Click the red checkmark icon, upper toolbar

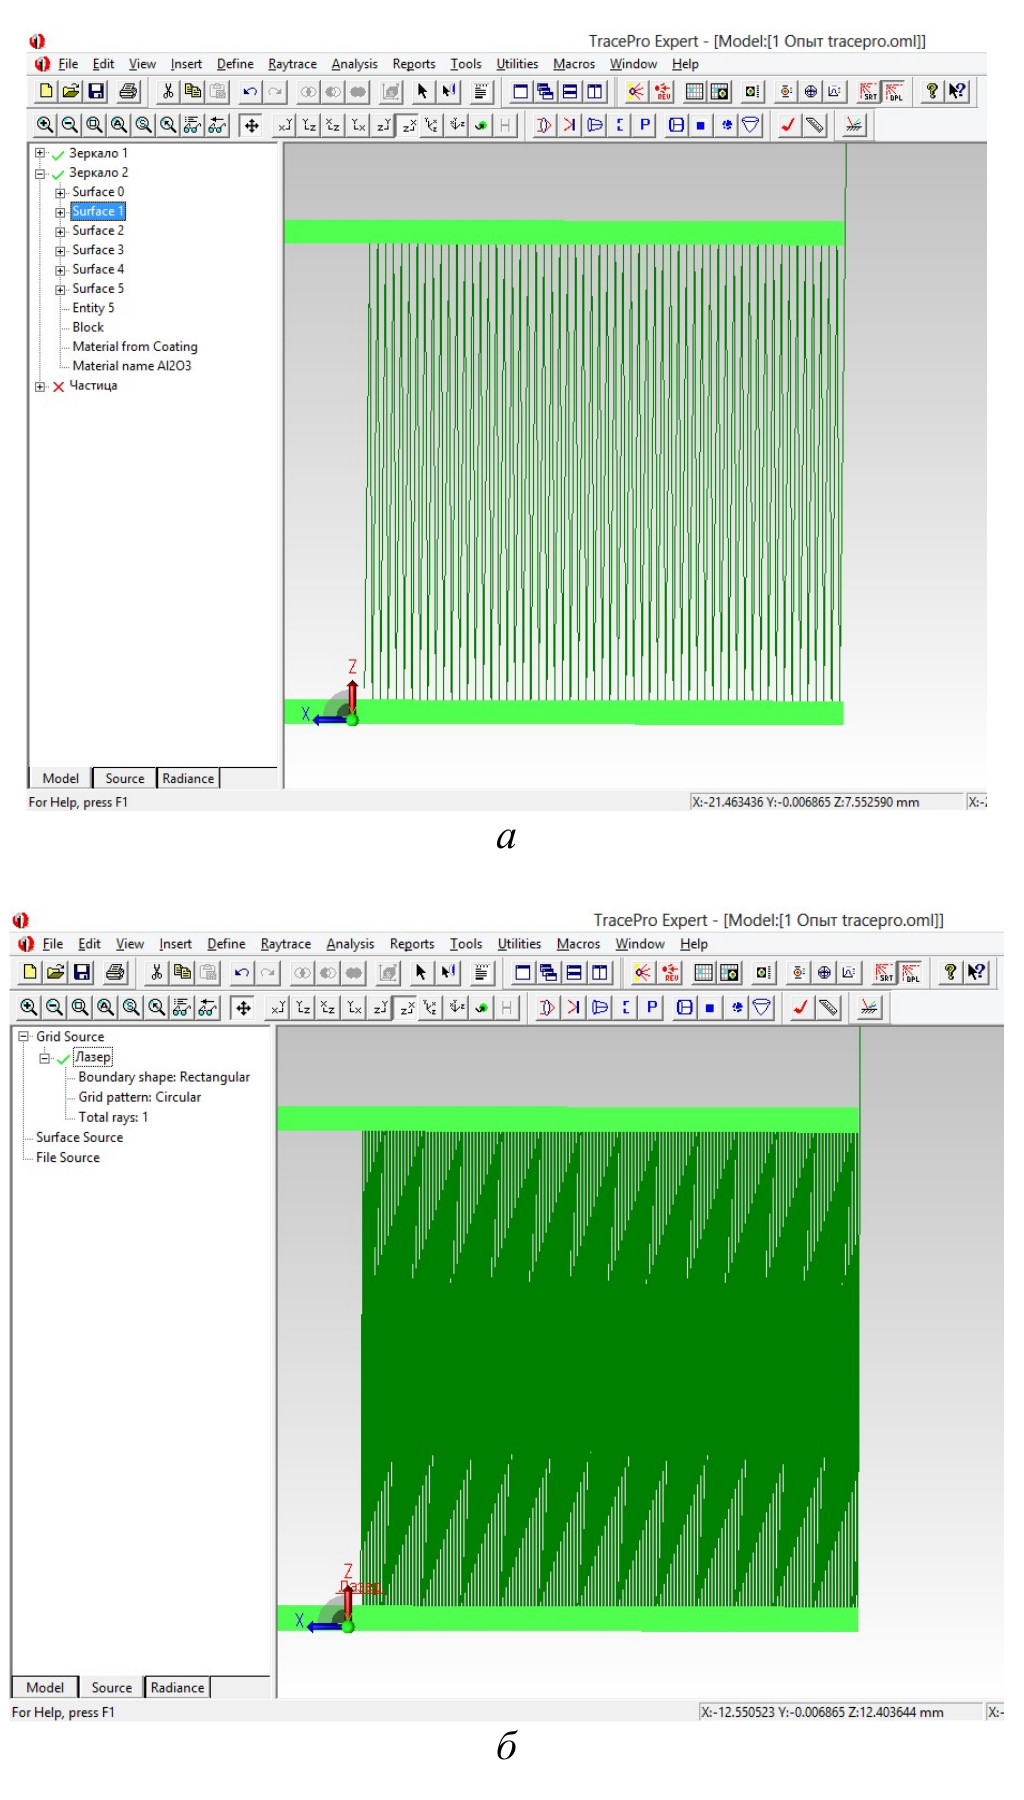pyautogui.click(x=788, y=125)
